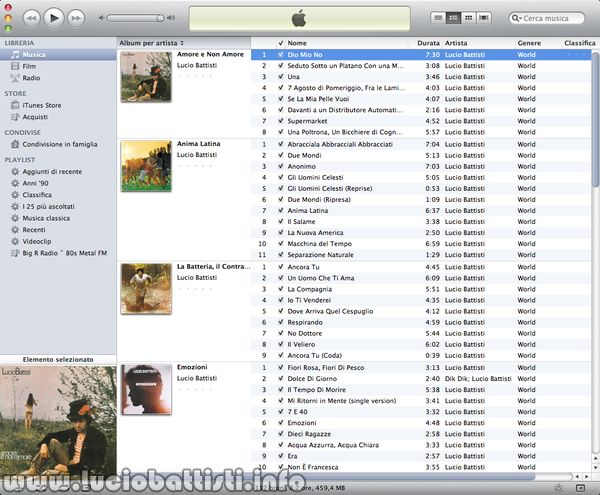Open Musica in the library sidebar
This screenshot has height=495, width=600.
click(x=58, y=55)
